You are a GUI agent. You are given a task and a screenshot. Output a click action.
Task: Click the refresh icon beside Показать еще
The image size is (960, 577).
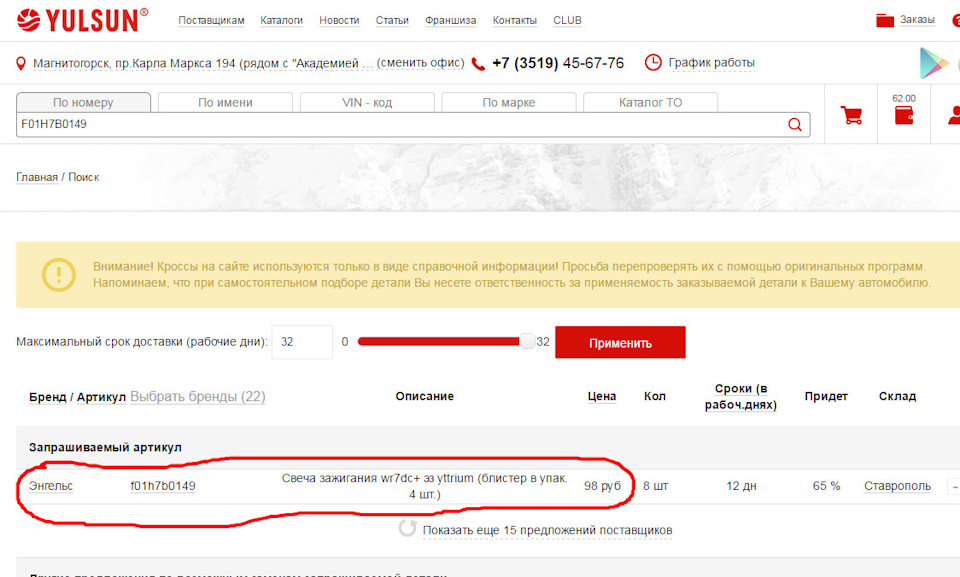point(407,529)
